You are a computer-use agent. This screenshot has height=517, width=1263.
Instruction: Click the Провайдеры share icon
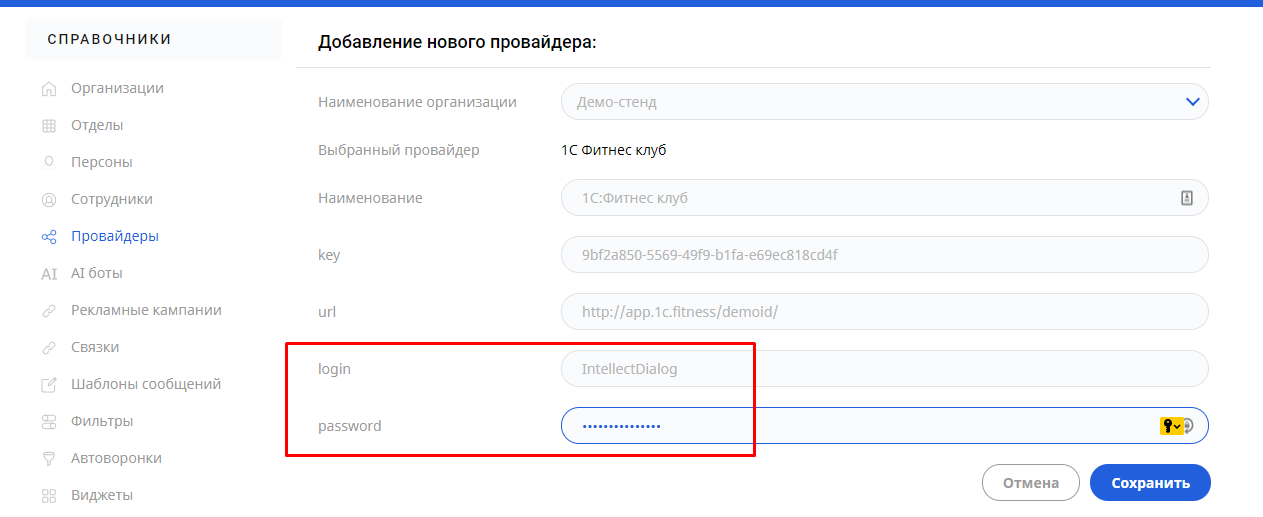[x=48, y=237]
